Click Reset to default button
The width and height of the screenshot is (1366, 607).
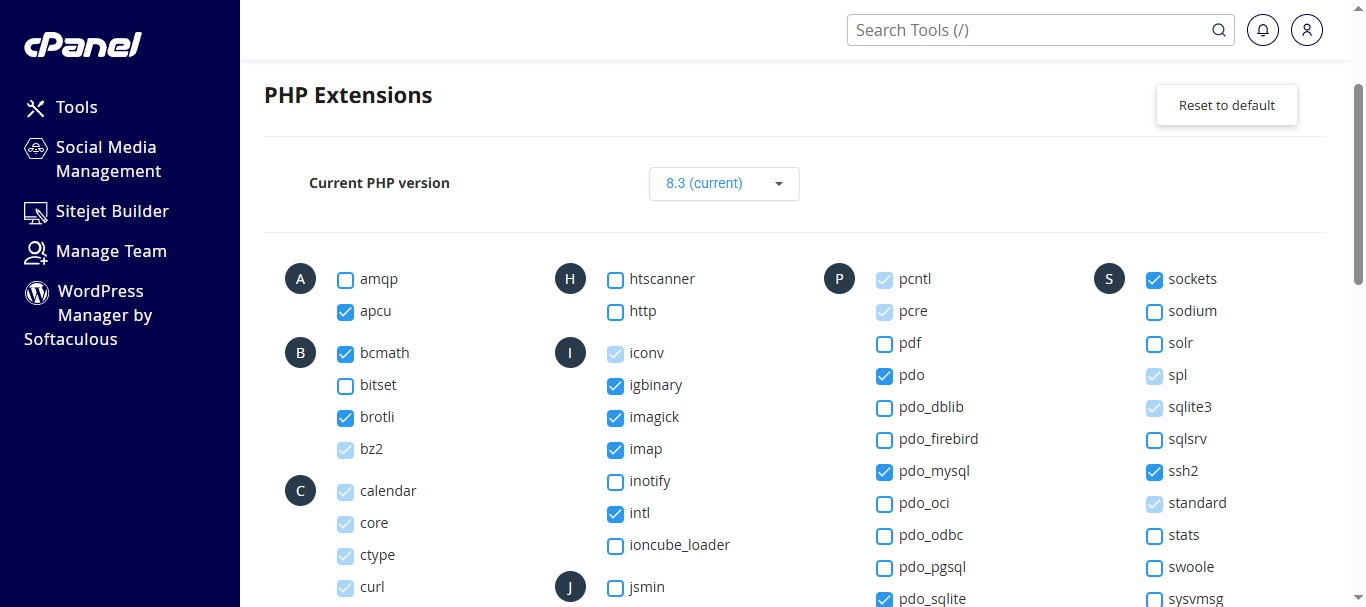click(x=1227, y=105)
